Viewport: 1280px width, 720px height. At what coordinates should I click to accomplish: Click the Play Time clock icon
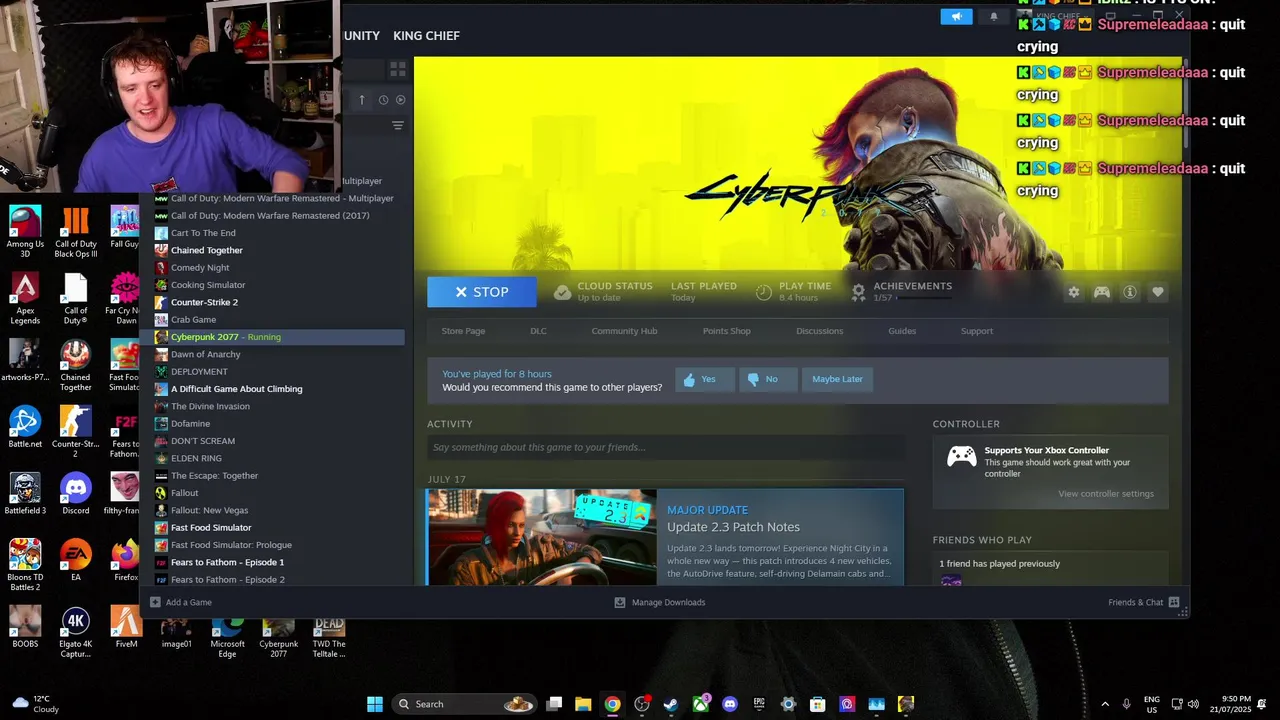point(764,292)
